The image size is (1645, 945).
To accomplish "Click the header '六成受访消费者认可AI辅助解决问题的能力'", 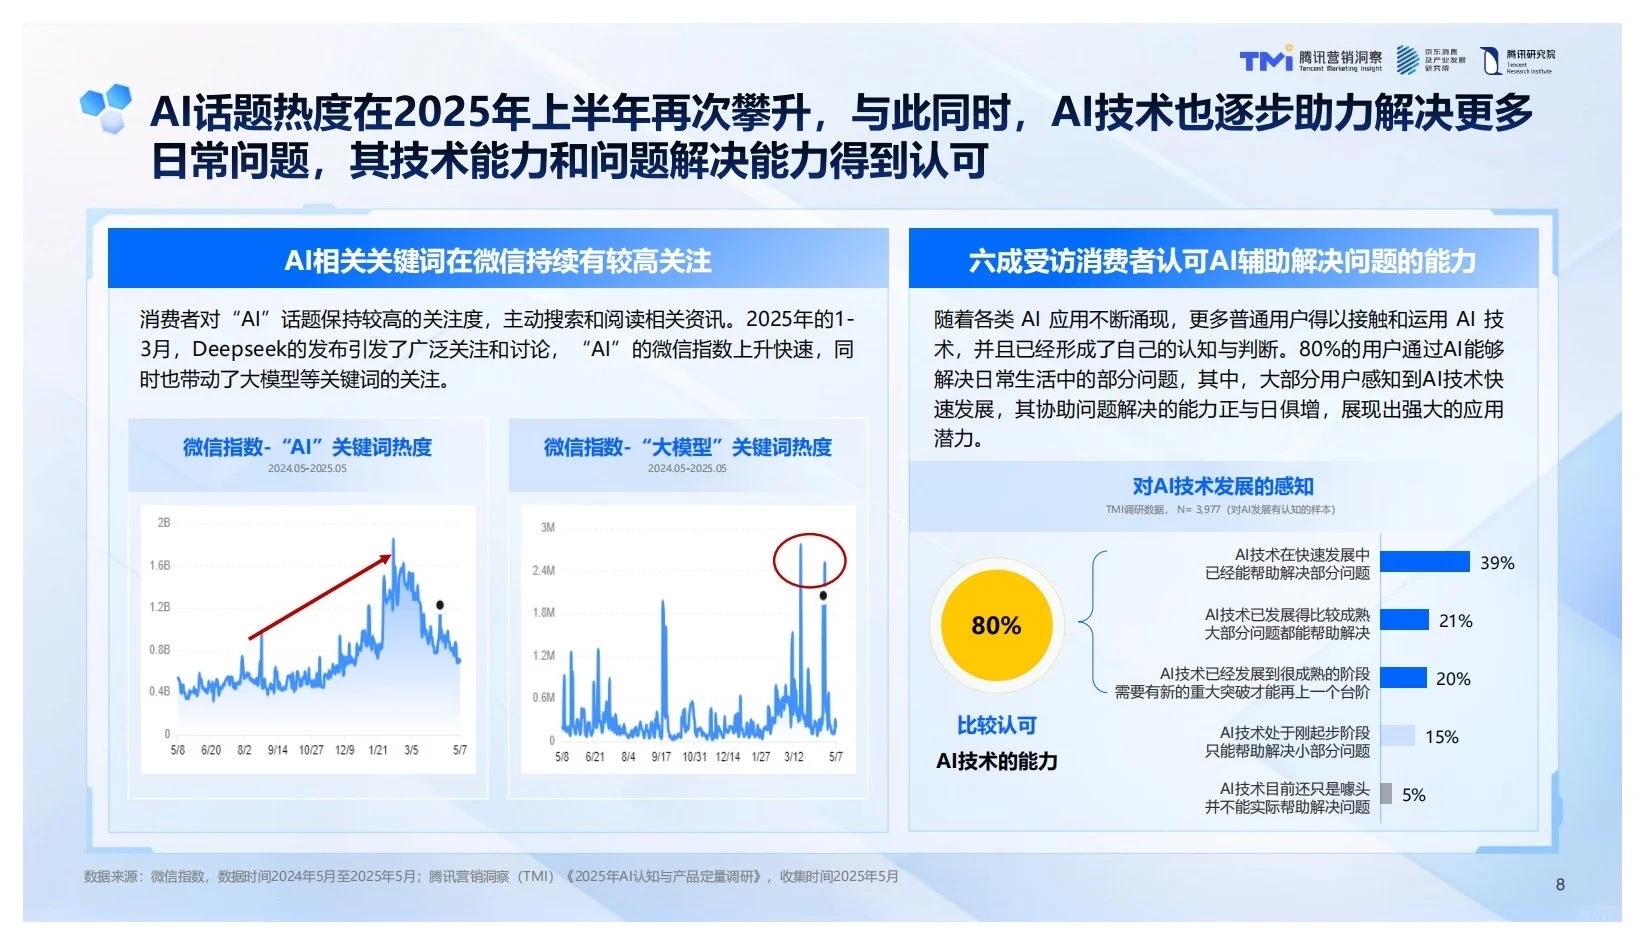I will tap(1222, 261).
